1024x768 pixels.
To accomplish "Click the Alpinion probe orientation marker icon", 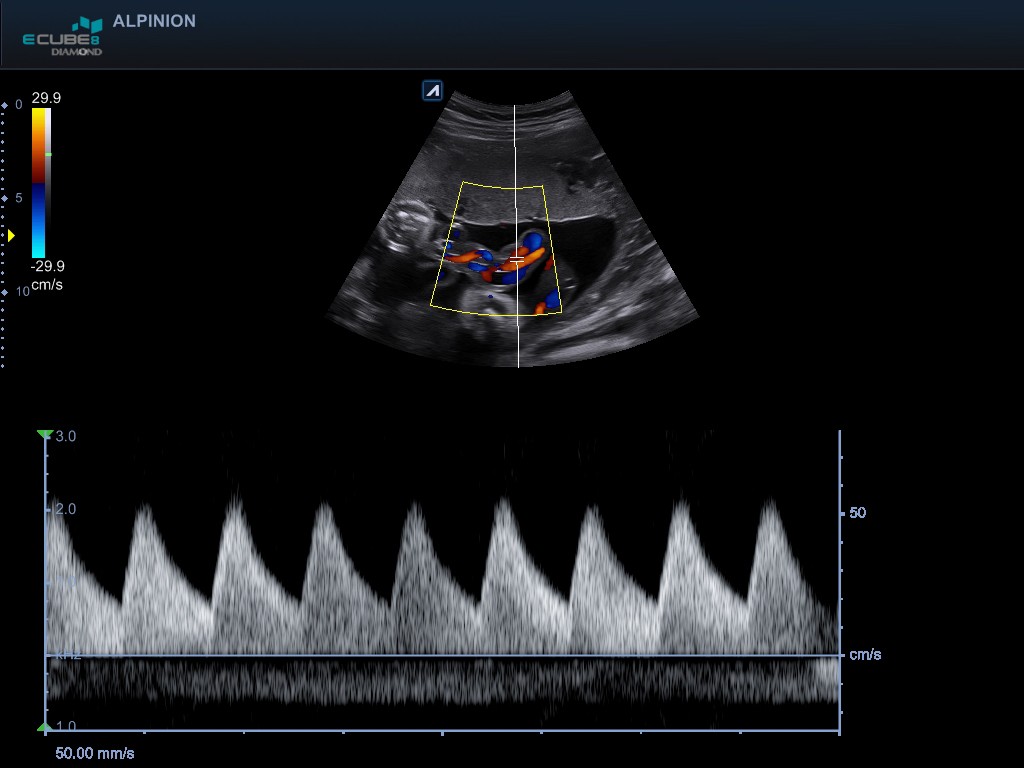I will click(433, 90).
